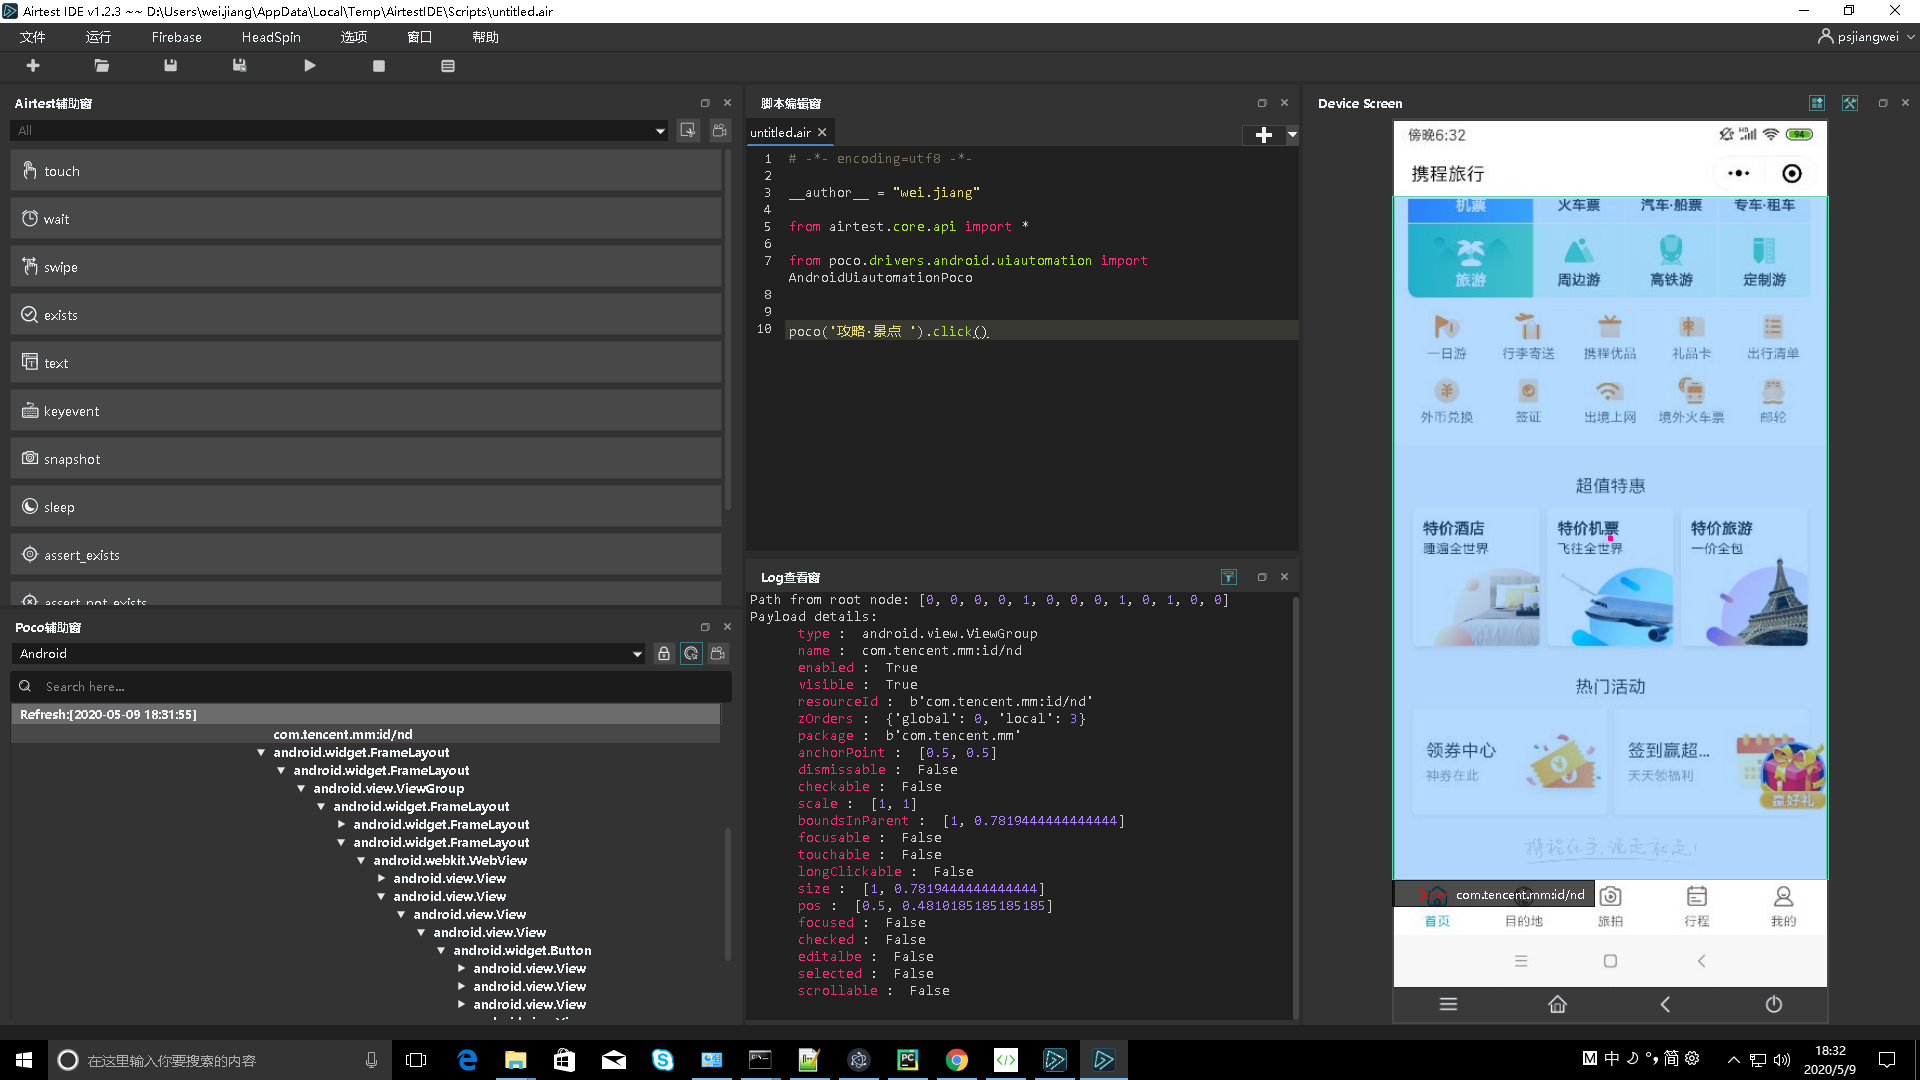
Task: Save the script using the floppy-disk icon
Action: pos(171,66)
